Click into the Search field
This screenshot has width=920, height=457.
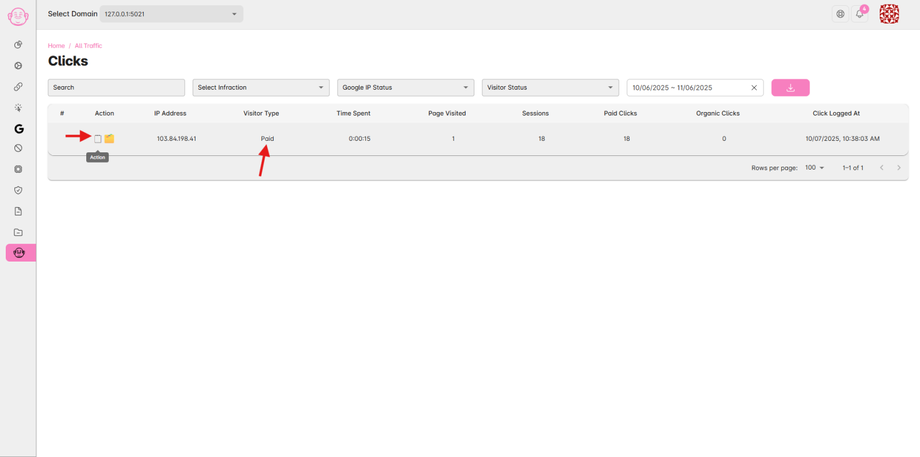116,87
